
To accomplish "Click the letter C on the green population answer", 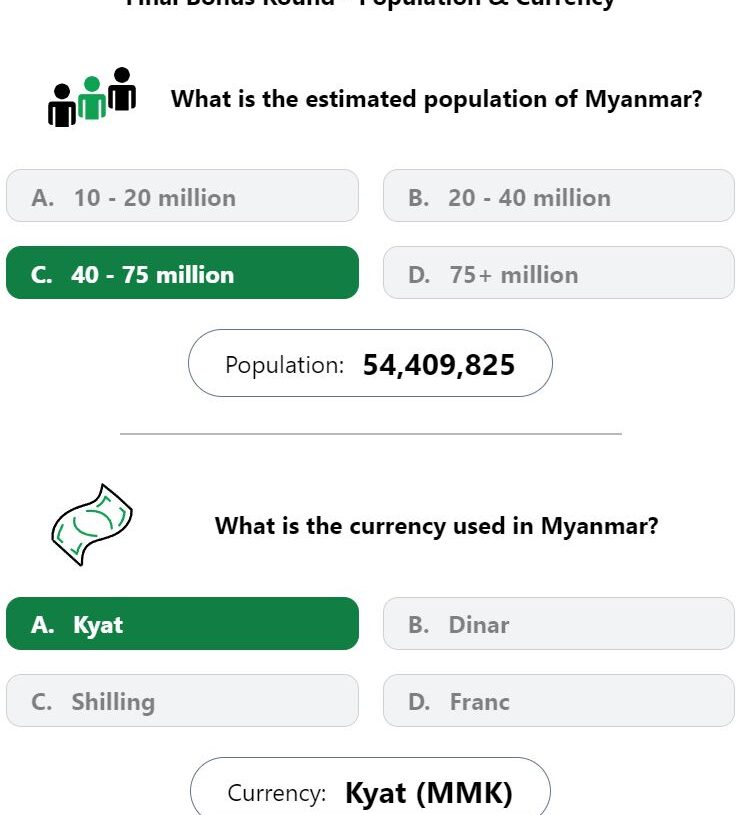I will [x=41, y=275].
